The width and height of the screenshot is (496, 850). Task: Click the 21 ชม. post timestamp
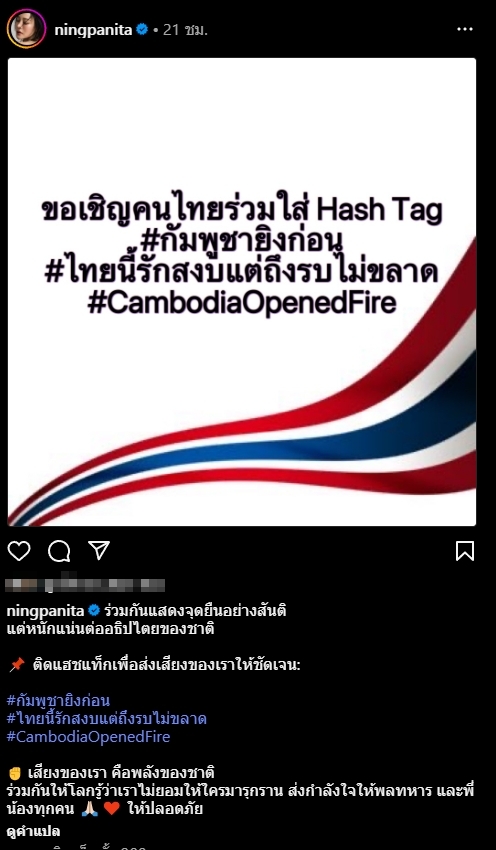(x=185, y=30)
